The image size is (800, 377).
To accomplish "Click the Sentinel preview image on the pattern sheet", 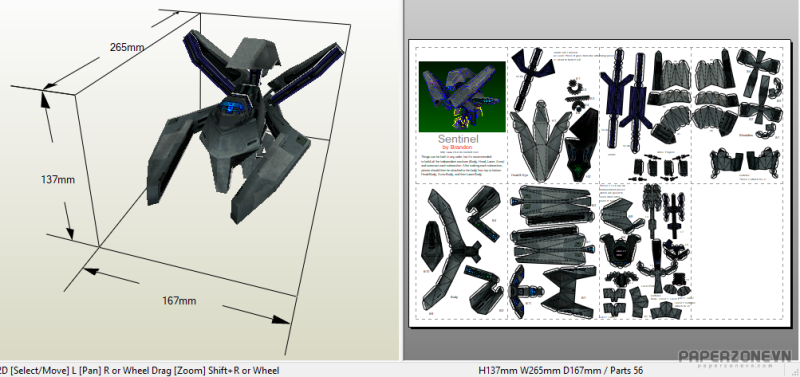I will coord(462,97).
